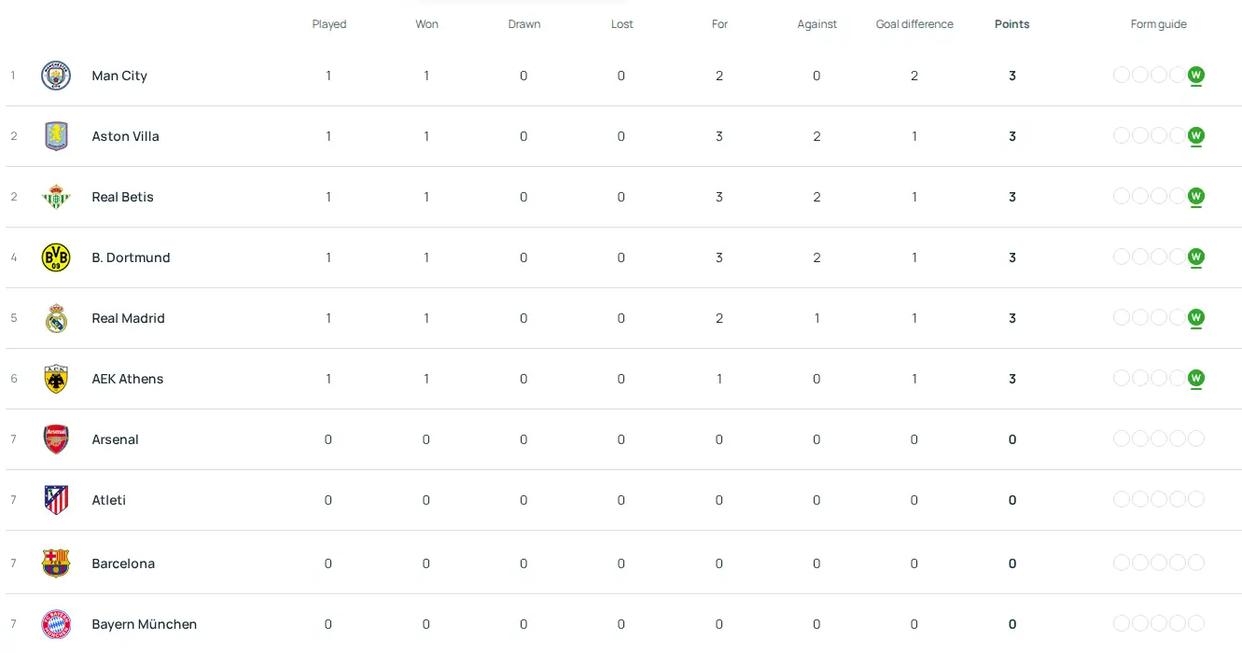
Task: Click AEK Athens' green W form badge
Action: (1196, 379)
